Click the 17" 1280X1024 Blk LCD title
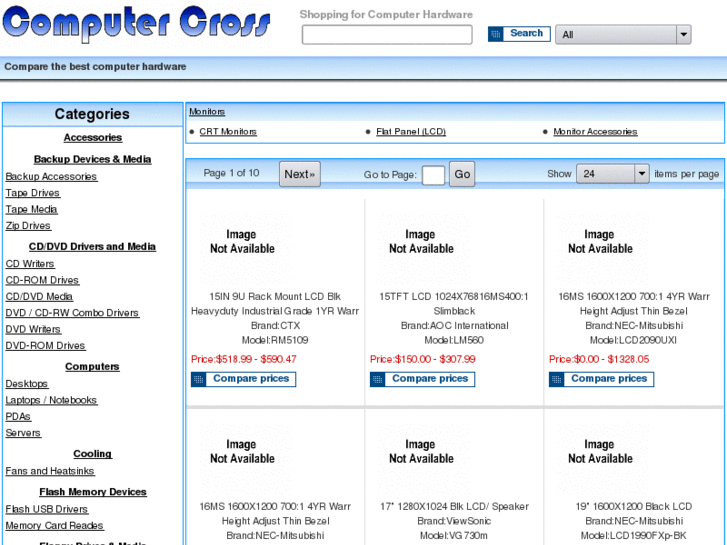The width and height of the screenshot is (727, 545). click(454, 507)
